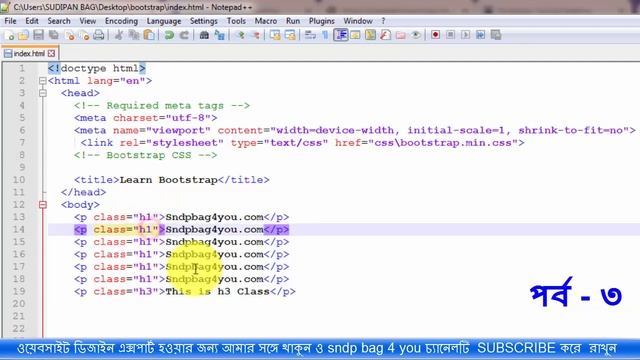Click line number 19 in the margin
This screenshot has height=360, width=640.
[x=18, y=291]
